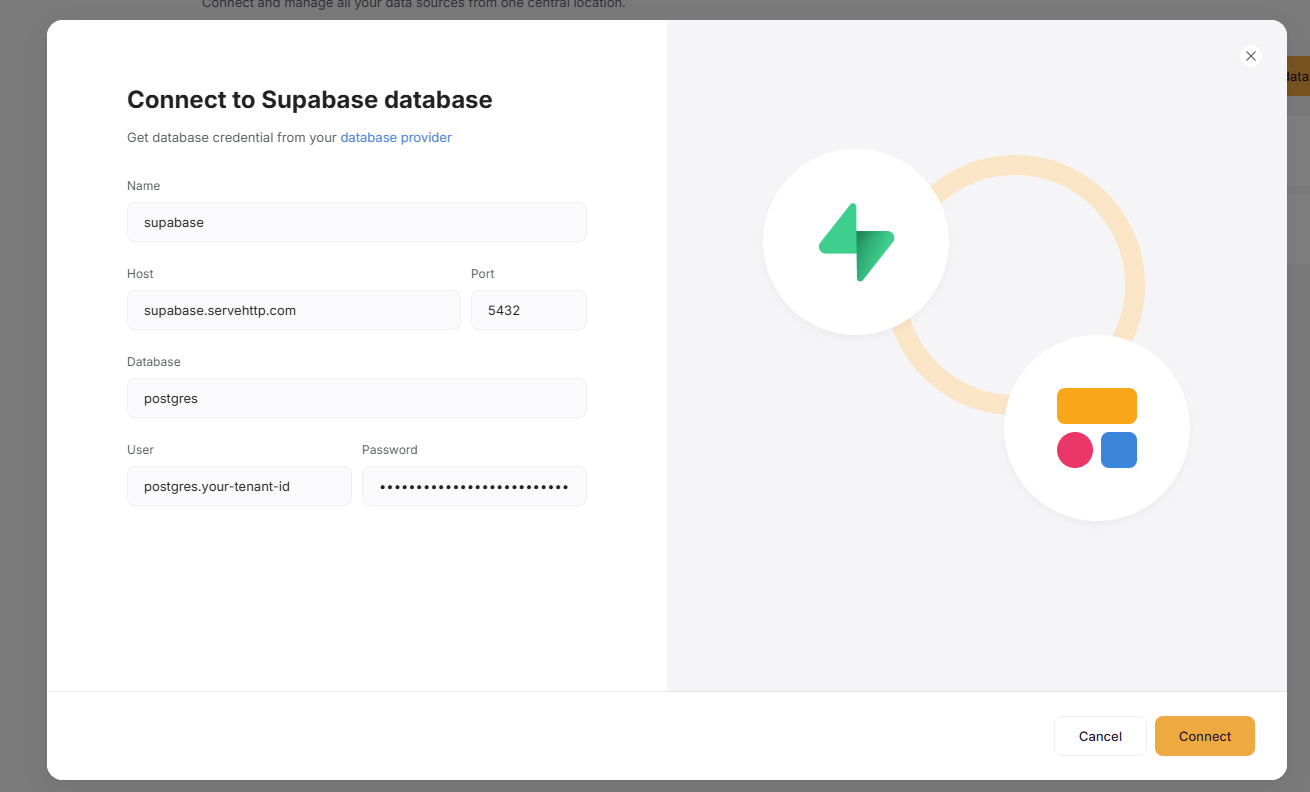This screenshot has width=1310, height=792.
Task: Click the Connect to Supabase database heading
Action: [310, 100]
